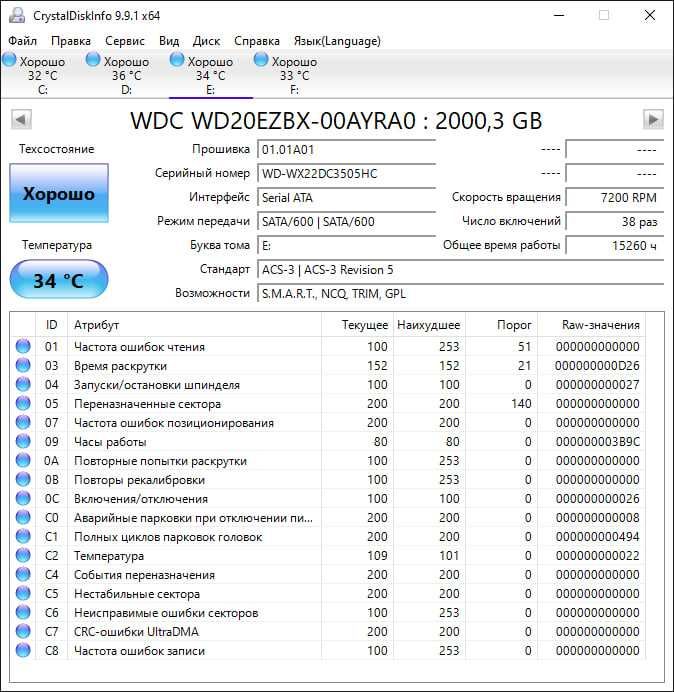Click status orb of attribute 09 row

[x=23, y=441]
